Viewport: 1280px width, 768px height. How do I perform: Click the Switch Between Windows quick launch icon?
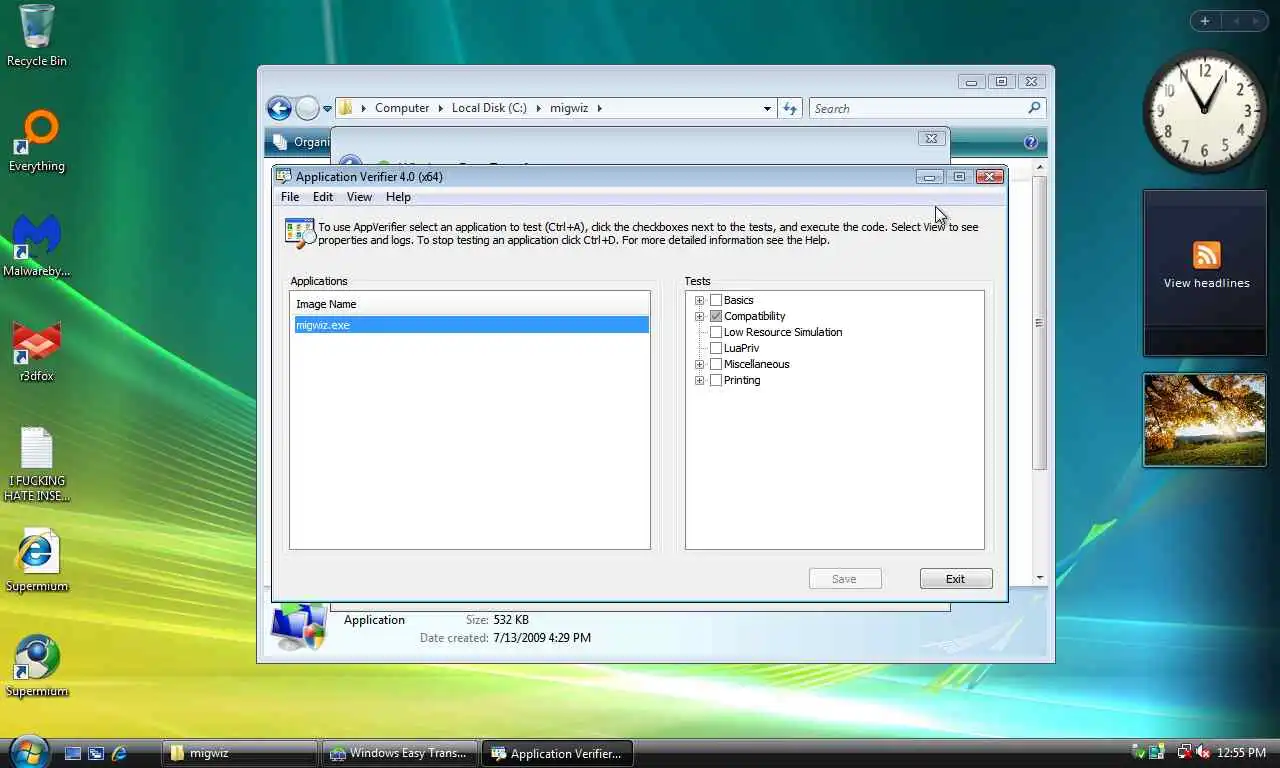[x=96, y=753]
